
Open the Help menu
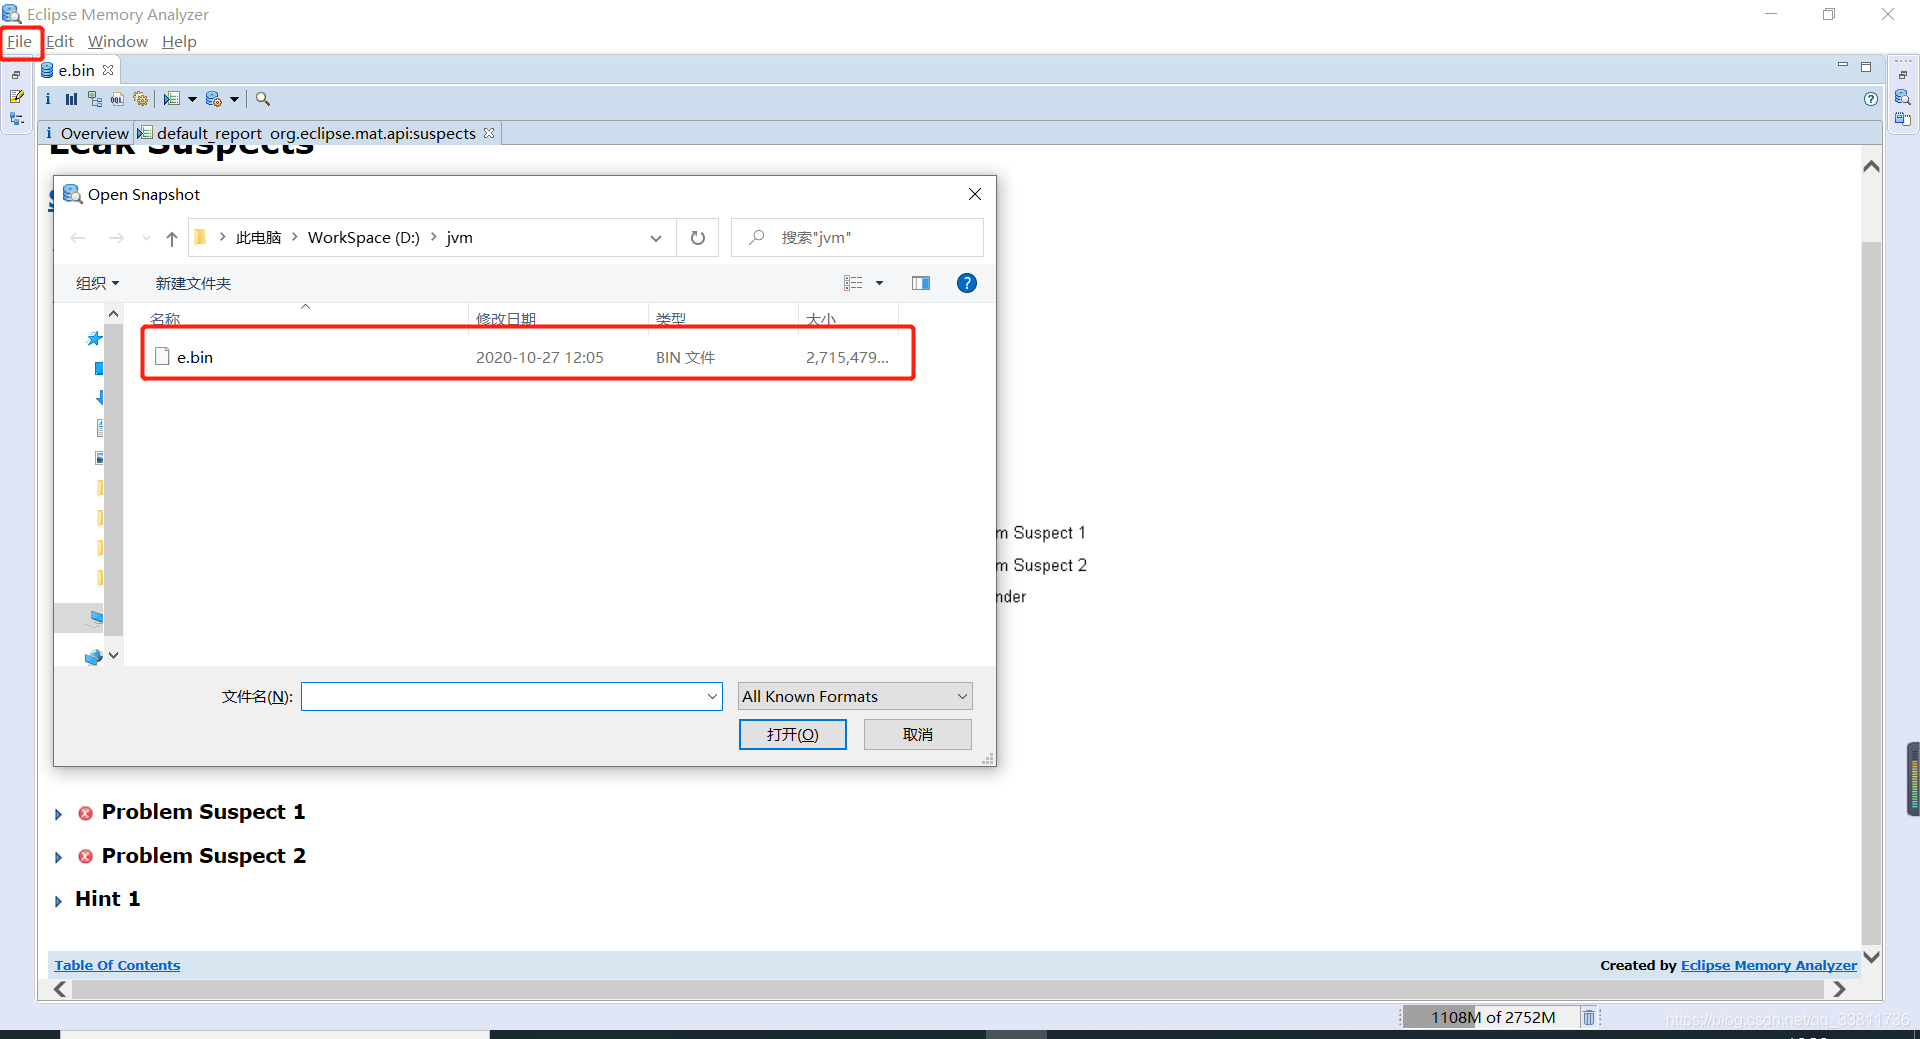(x=179, y=41)
